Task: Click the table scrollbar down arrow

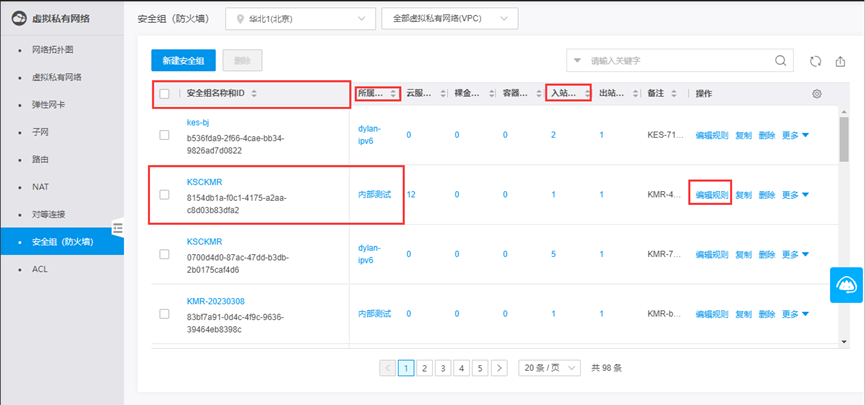Action: tap(844, 342)
